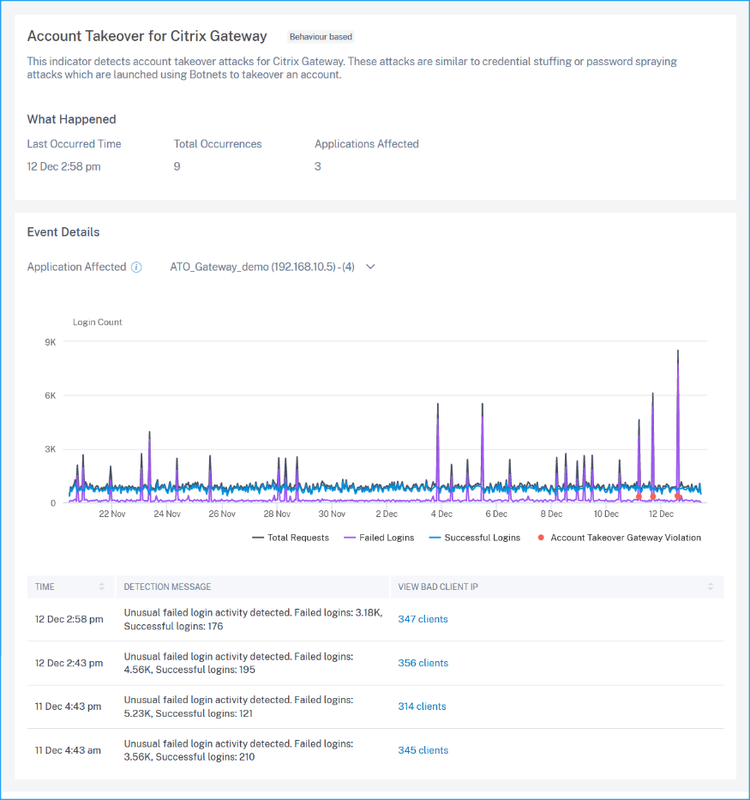Select the 11 Dec 4:43 pm table cell
This screenshot has width=750, height=800.
tap(68, 706)
